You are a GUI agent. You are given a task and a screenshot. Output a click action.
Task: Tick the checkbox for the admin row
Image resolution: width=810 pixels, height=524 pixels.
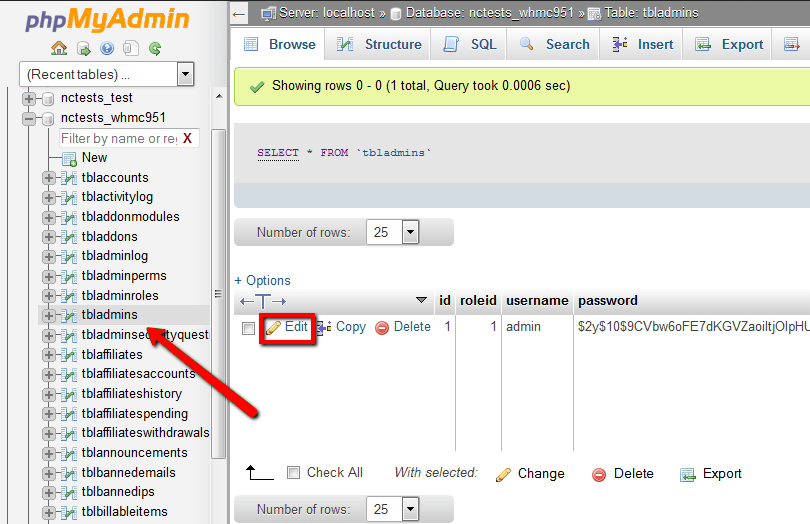pyautogui.click(x=248, y=328)
